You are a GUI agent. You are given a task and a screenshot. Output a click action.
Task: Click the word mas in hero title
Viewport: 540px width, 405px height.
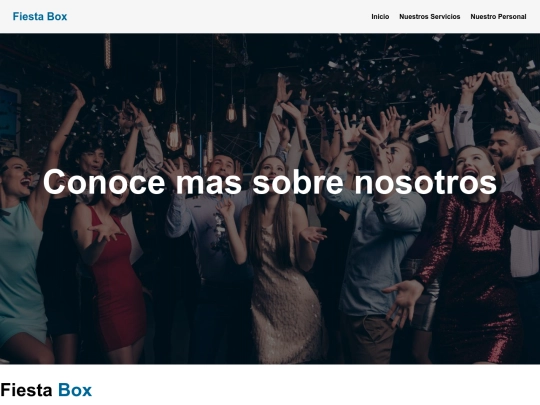[209, 182]
